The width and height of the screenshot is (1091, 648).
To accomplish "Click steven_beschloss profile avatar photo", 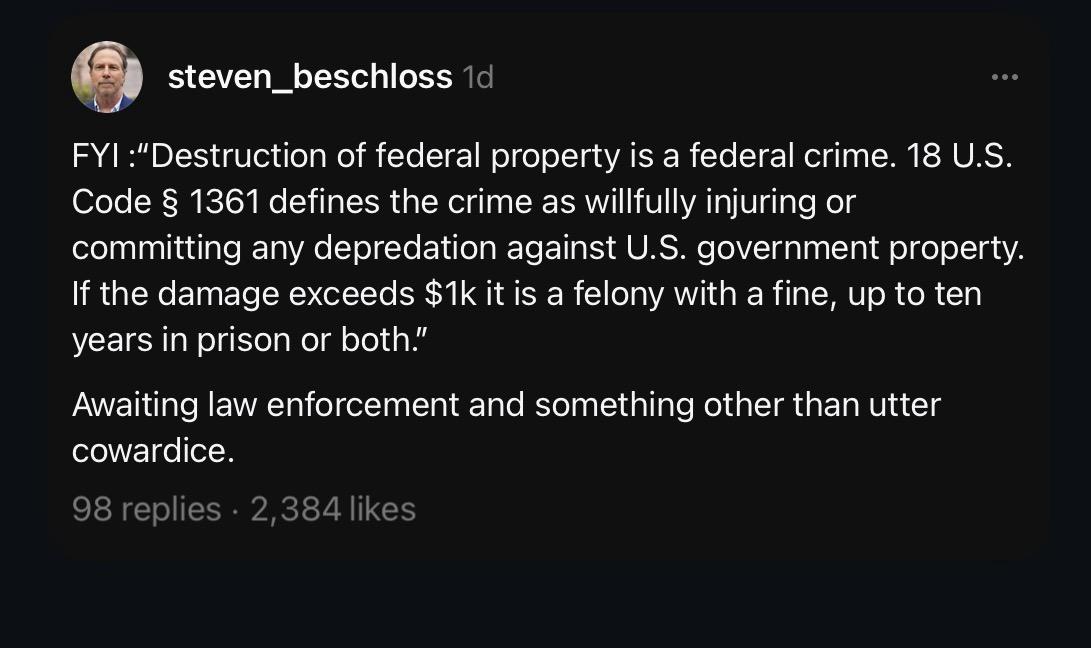I will click(x=107, y=77).
